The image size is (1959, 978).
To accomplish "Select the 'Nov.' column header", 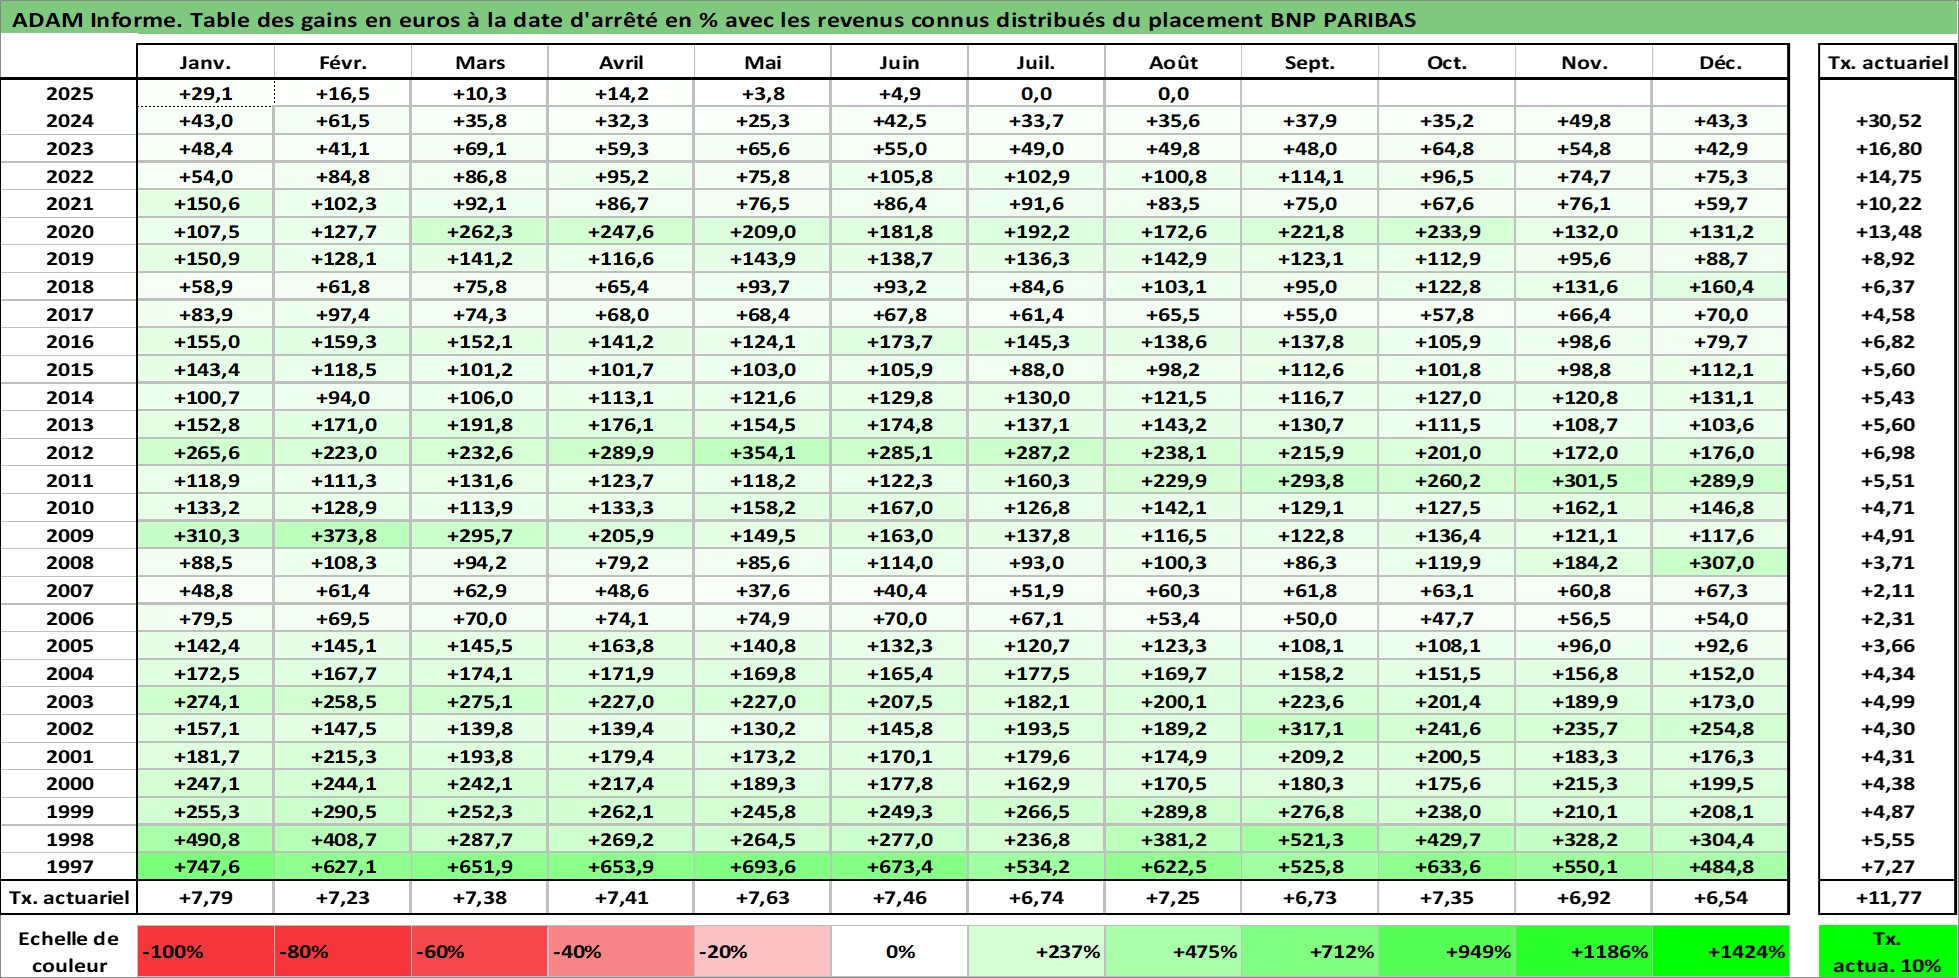I will point(1584,62).
